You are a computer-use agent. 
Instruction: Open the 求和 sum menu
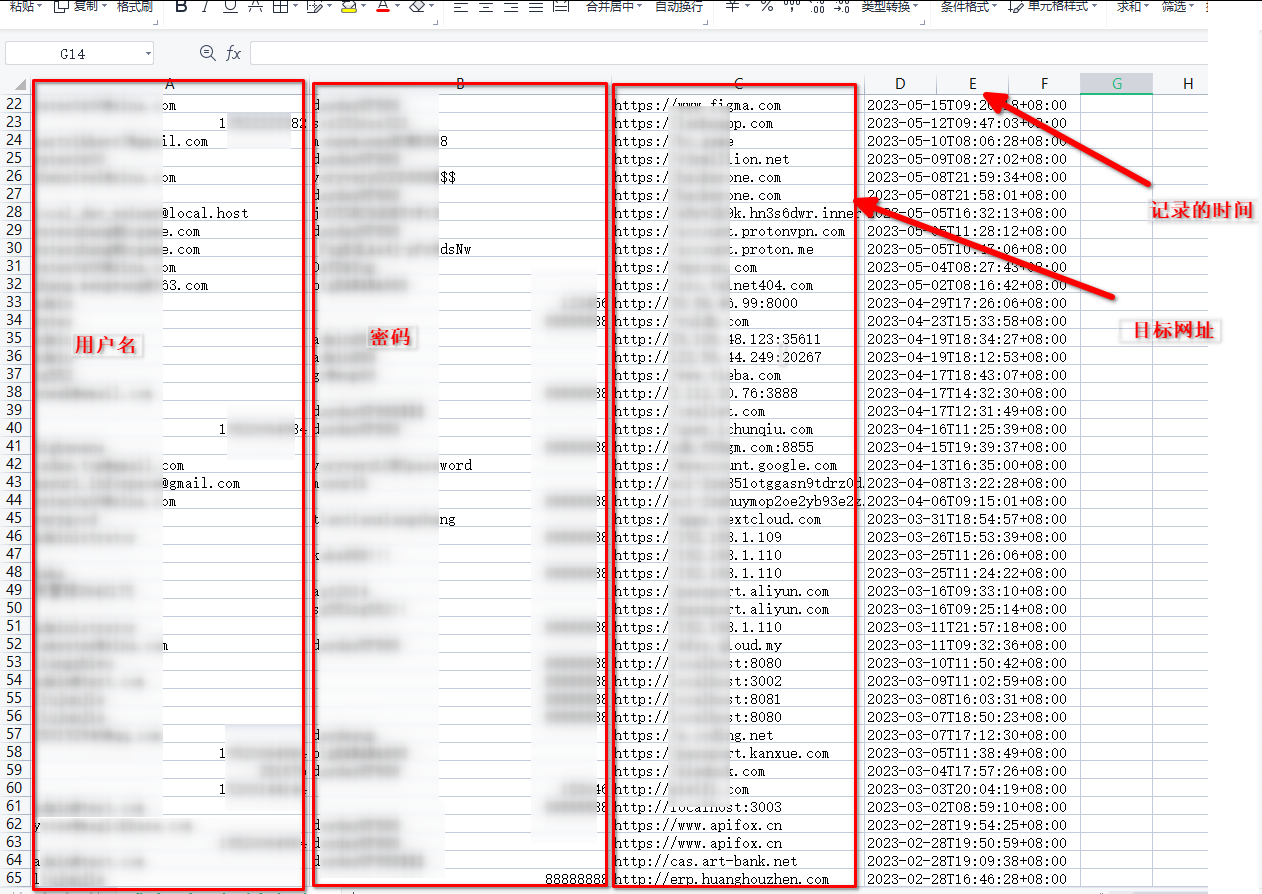click(1132, 6)
